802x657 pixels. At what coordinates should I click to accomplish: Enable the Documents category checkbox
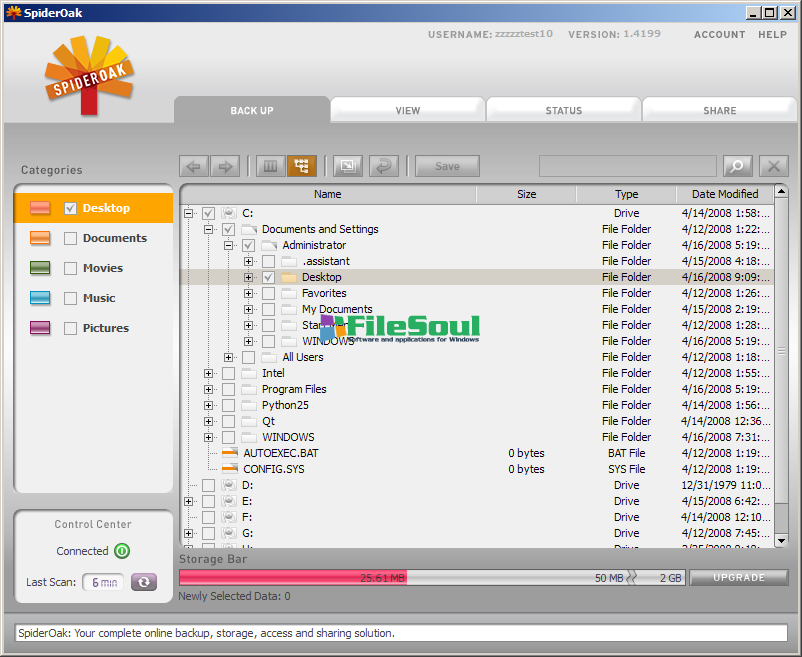[70, 239]
